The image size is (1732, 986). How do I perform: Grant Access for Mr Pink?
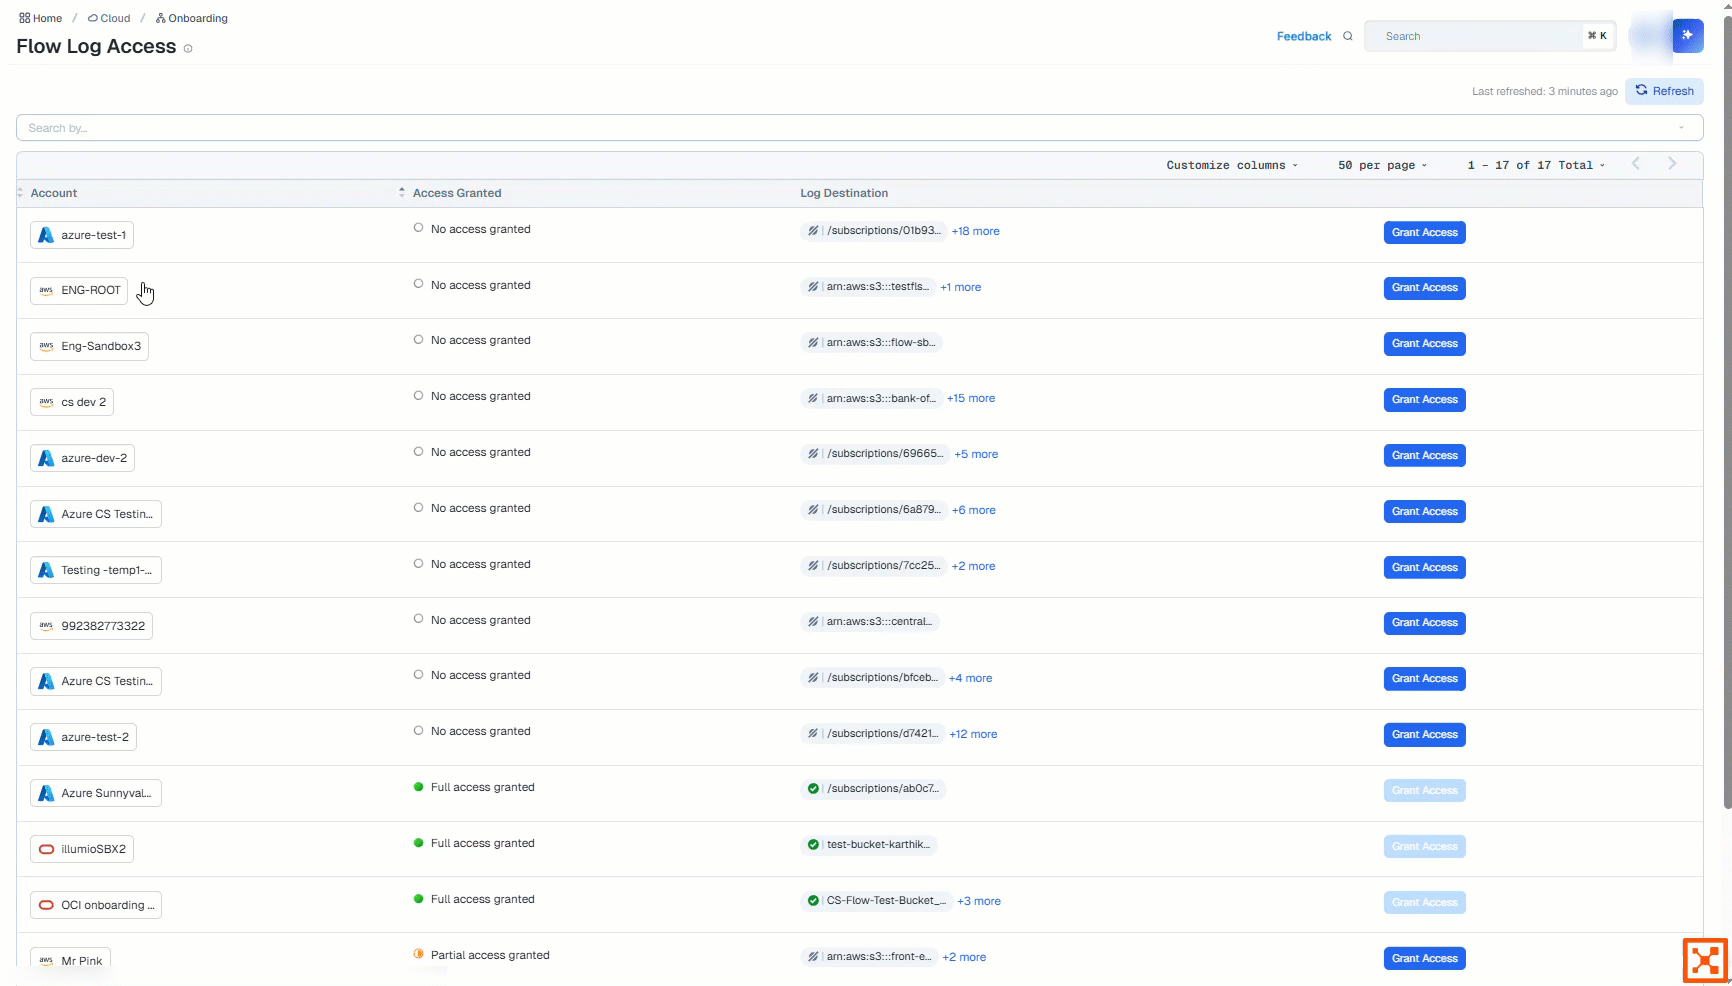(x=1424, y=958)
